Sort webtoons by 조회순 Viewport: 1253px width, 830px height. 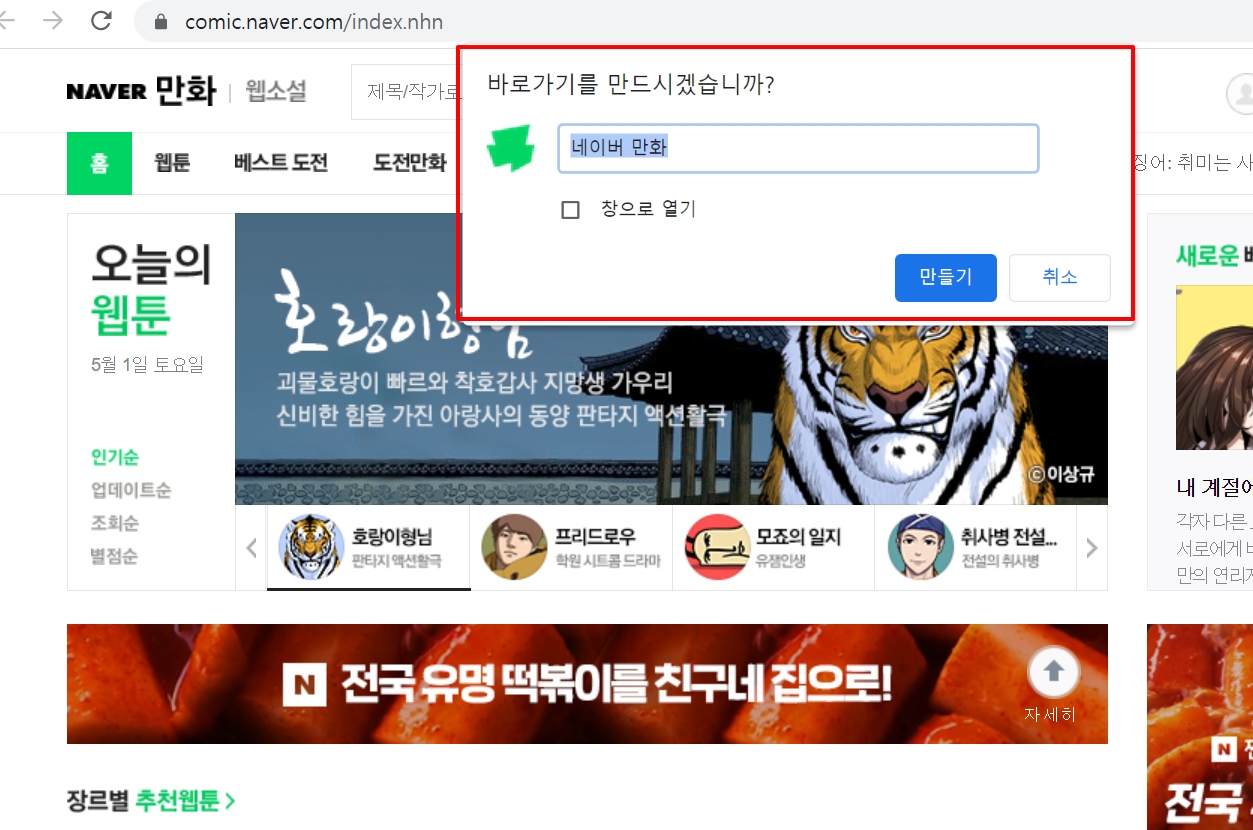[115, 523]
